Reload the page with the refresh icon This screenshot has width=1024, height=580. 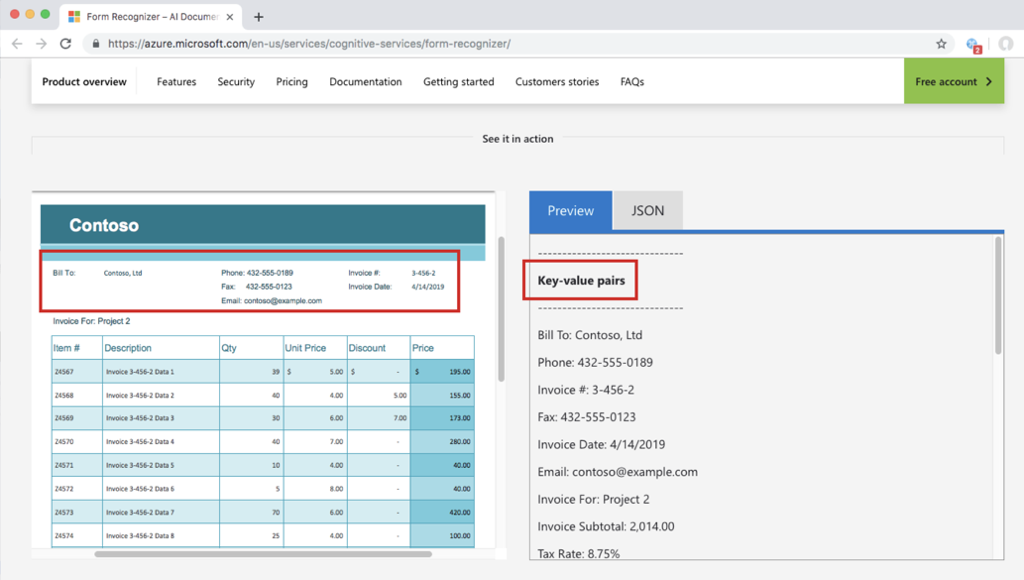(65, 44)
